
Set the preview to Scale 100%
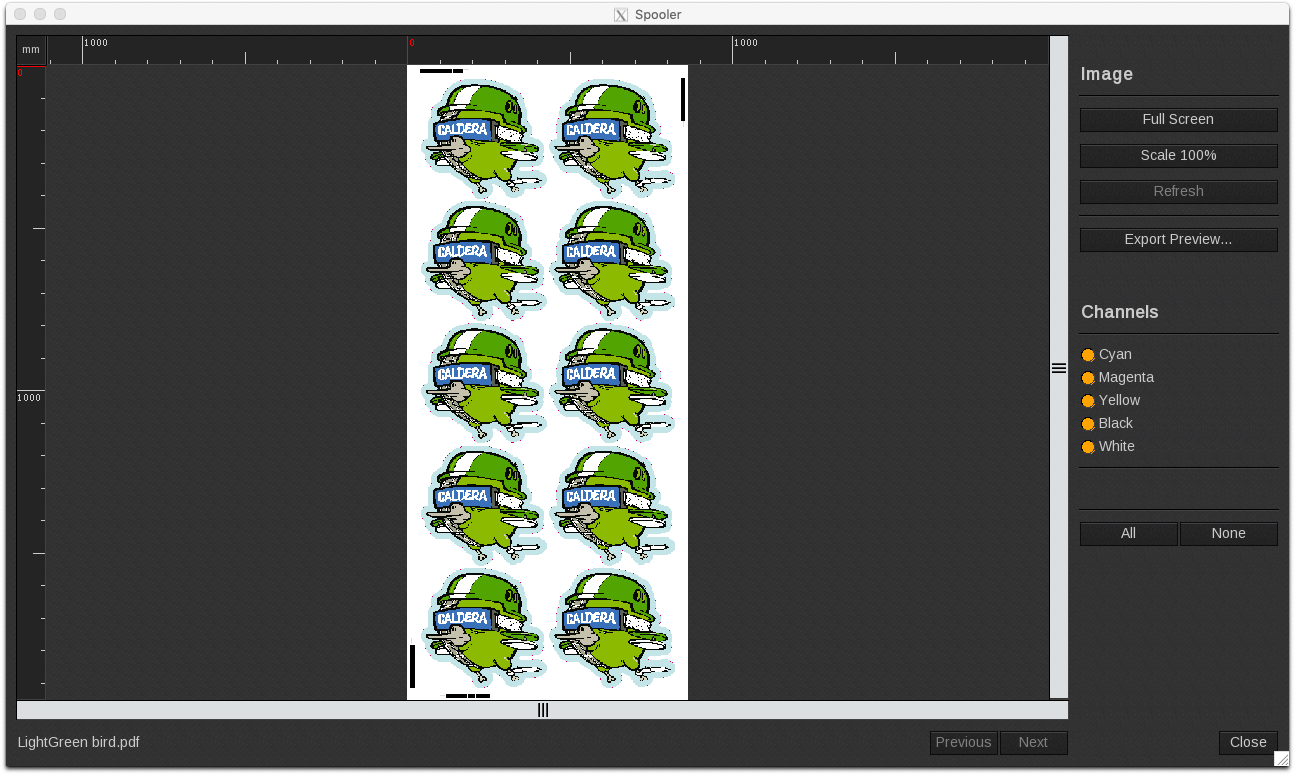point(1178,155)
